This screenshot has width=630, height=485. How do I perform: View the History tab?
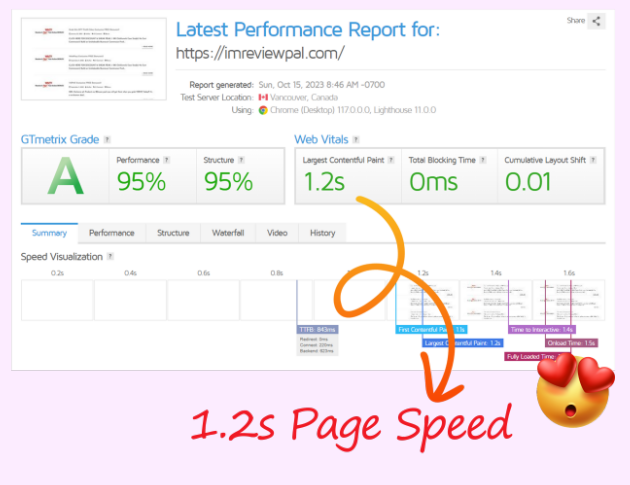tap(322, 233)
